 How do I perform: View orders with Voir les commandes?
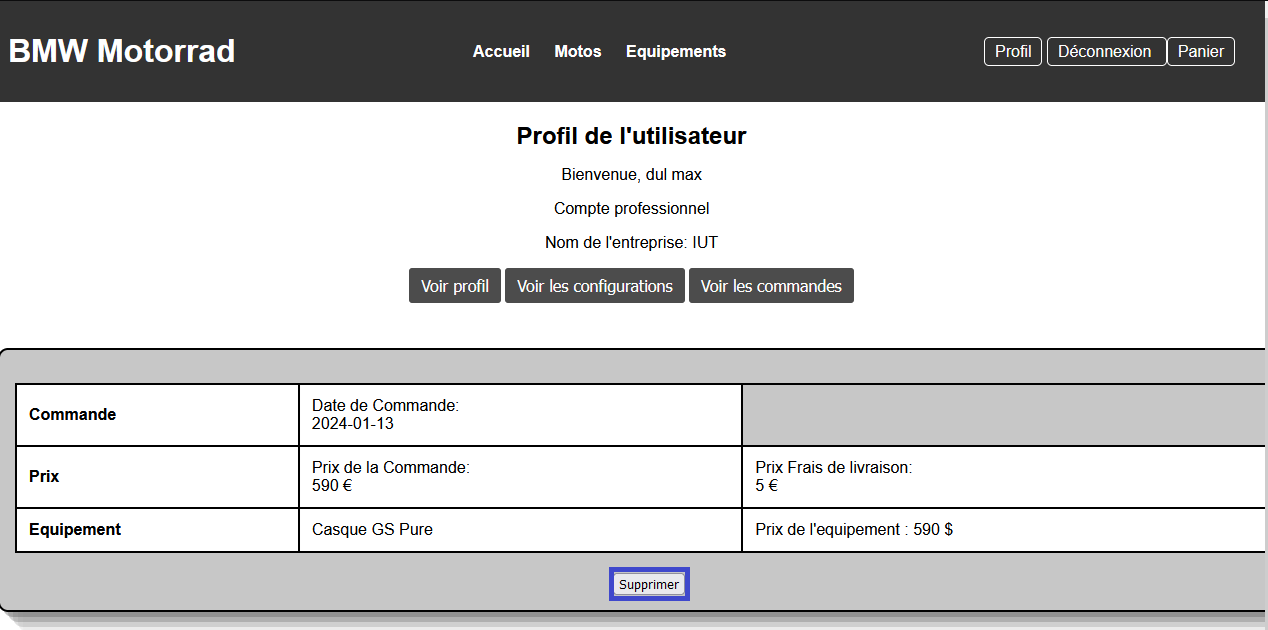pos(771,286)
